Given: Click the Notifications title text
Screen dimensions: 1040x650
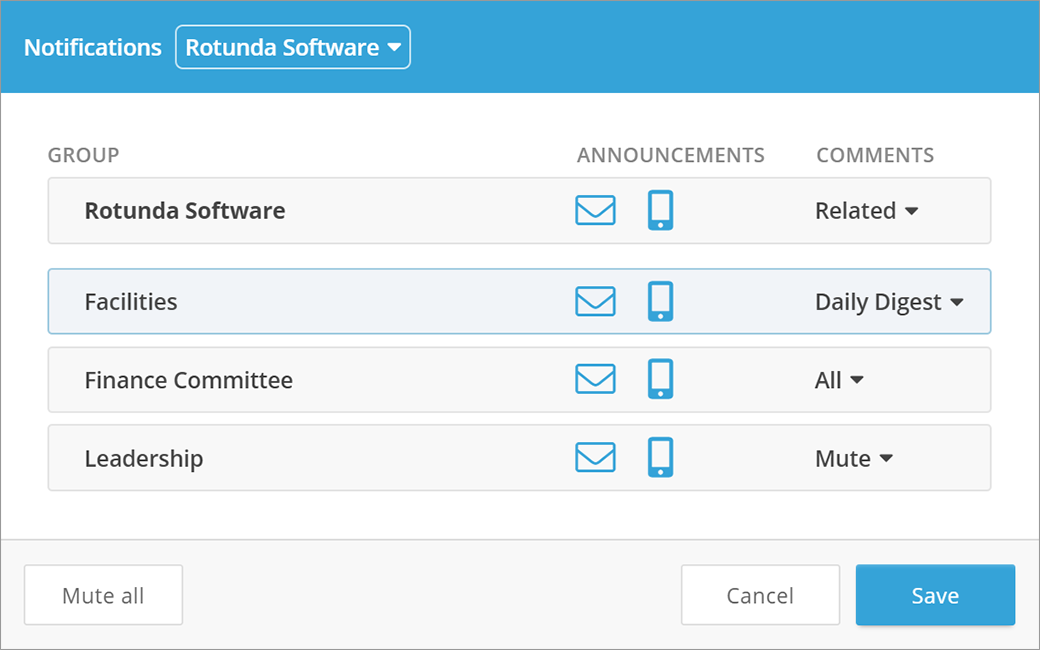Looking at the screenshot, I should click(93, 47).
